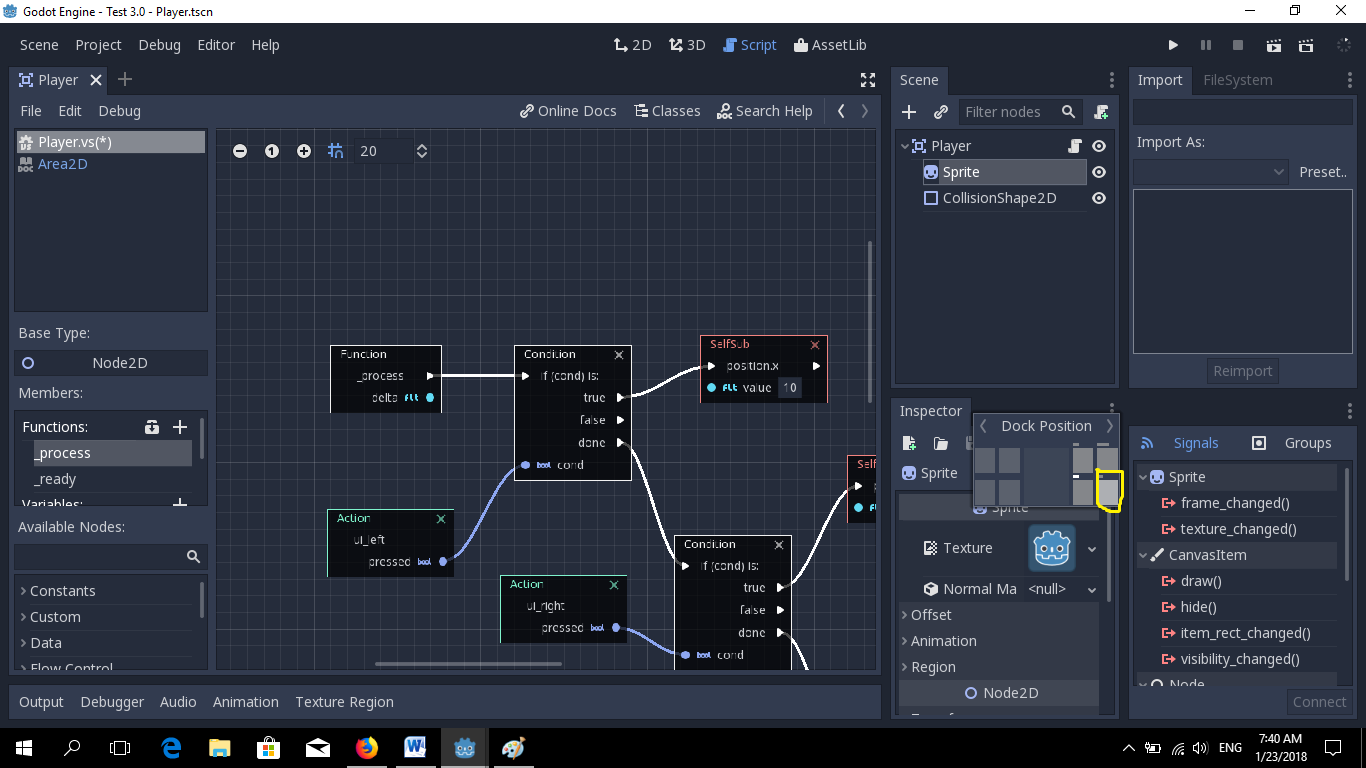Open the Firefox taskbar icon
The width and height of the screenshot is (1366, 768).
click(x=366, y=747)
